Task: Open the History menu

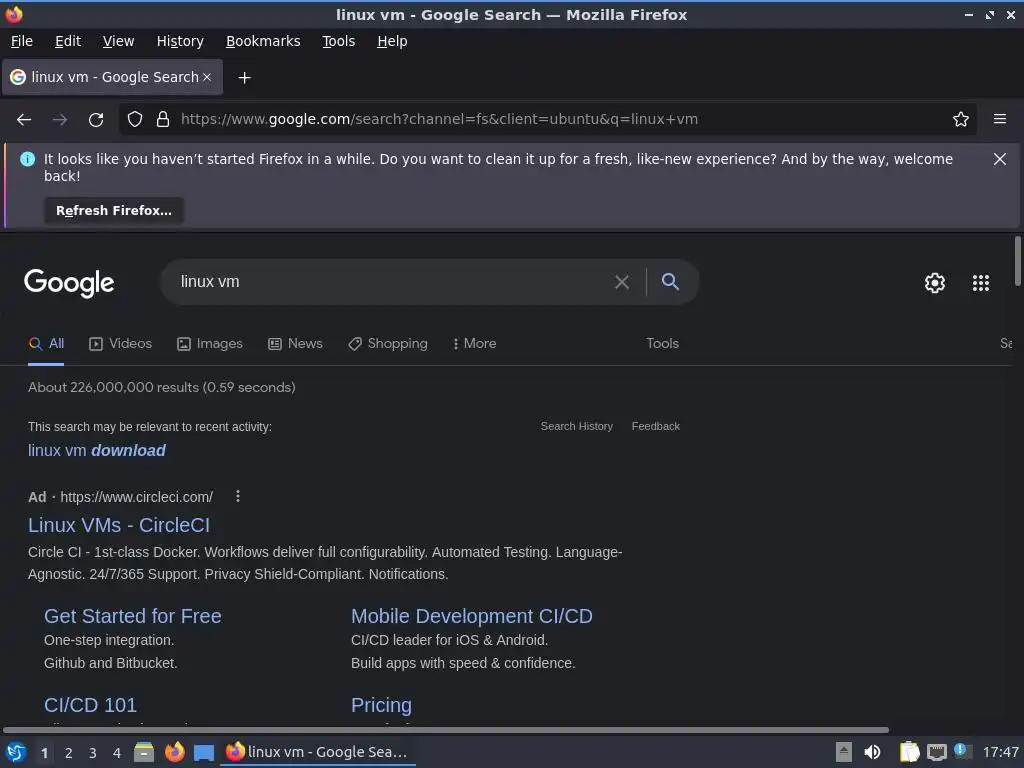Action: tap(180, 41)
